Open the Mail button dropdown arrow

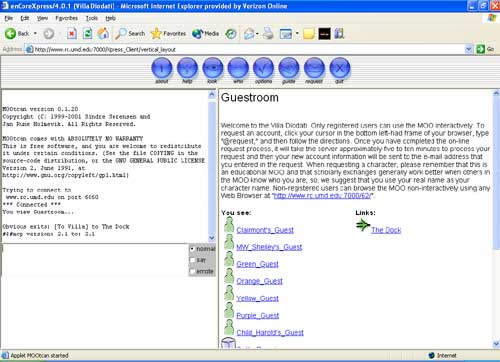click(x=257, y=34)
